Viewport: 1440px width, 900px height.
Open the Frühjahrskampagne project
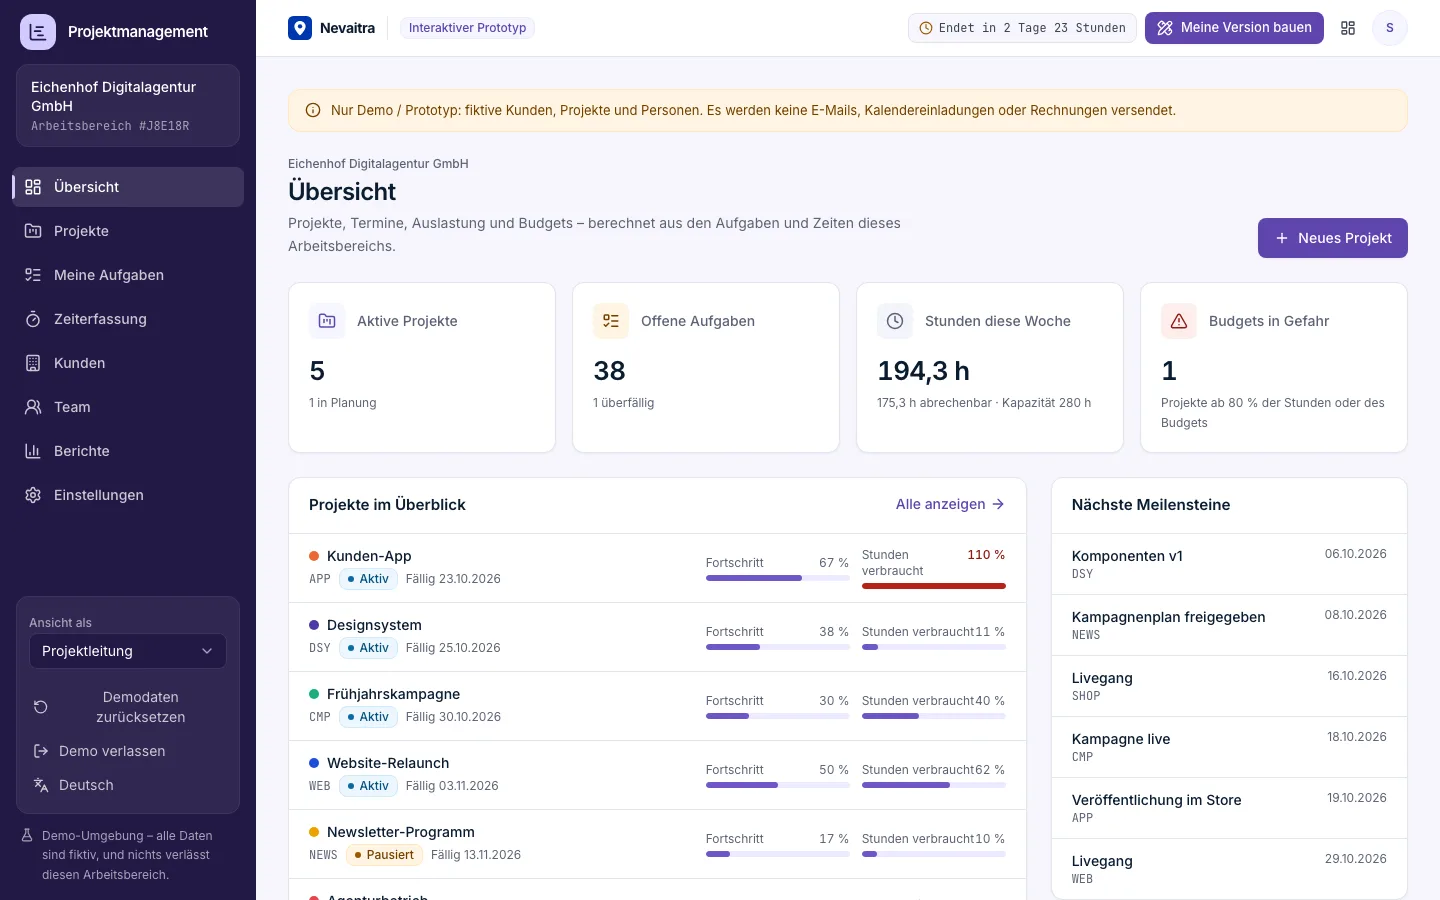(657, 706)
